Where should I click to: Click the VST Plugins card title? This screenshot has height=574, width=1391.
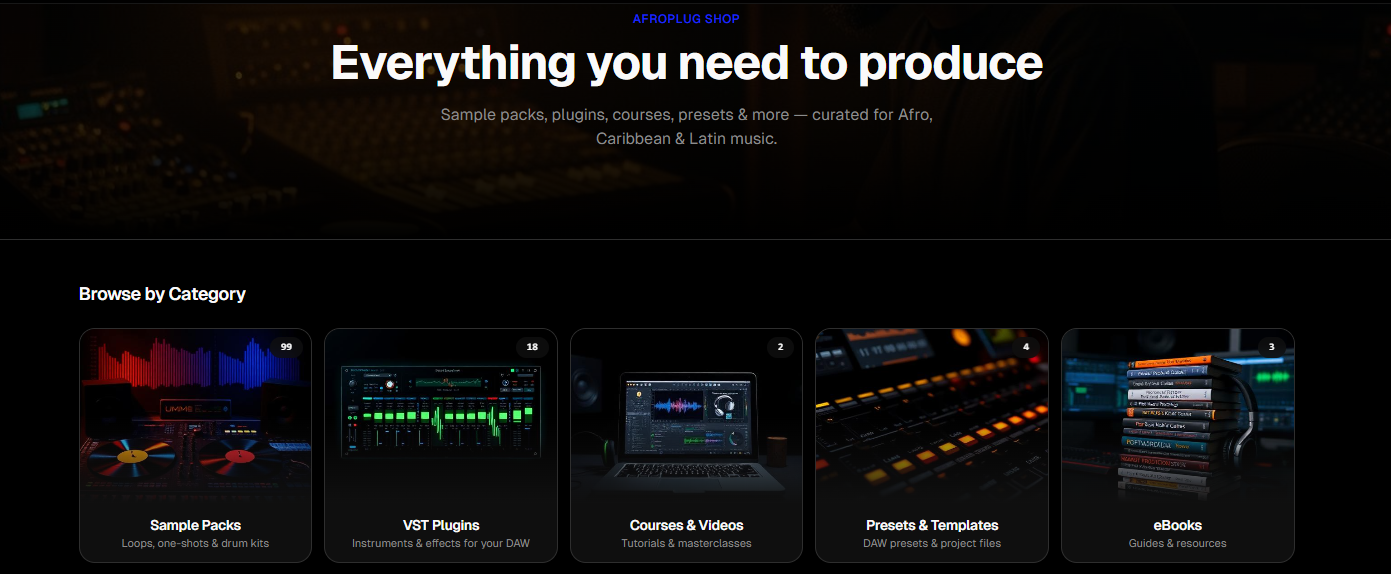[x=441, y=525]
